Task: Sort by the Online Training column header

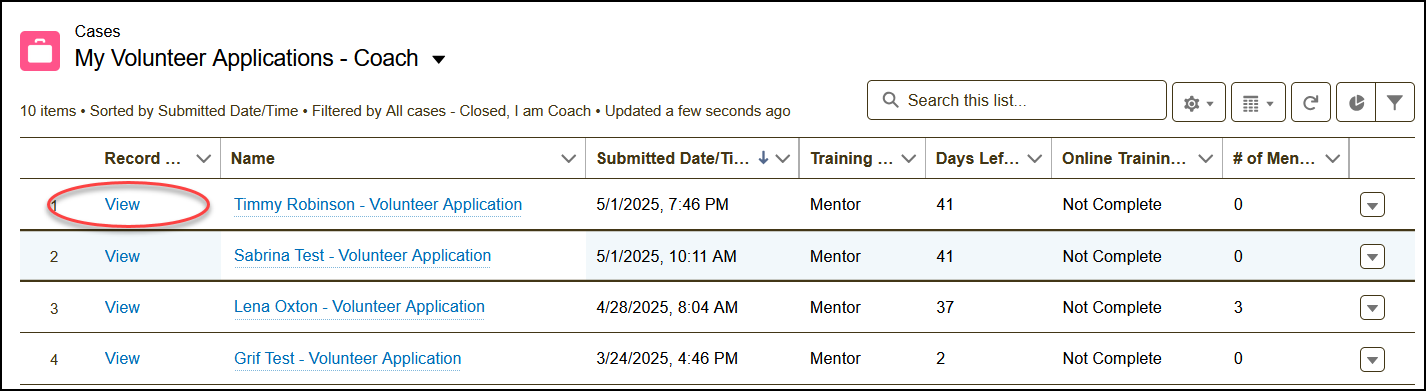Action: click(x=1124, y=159)
